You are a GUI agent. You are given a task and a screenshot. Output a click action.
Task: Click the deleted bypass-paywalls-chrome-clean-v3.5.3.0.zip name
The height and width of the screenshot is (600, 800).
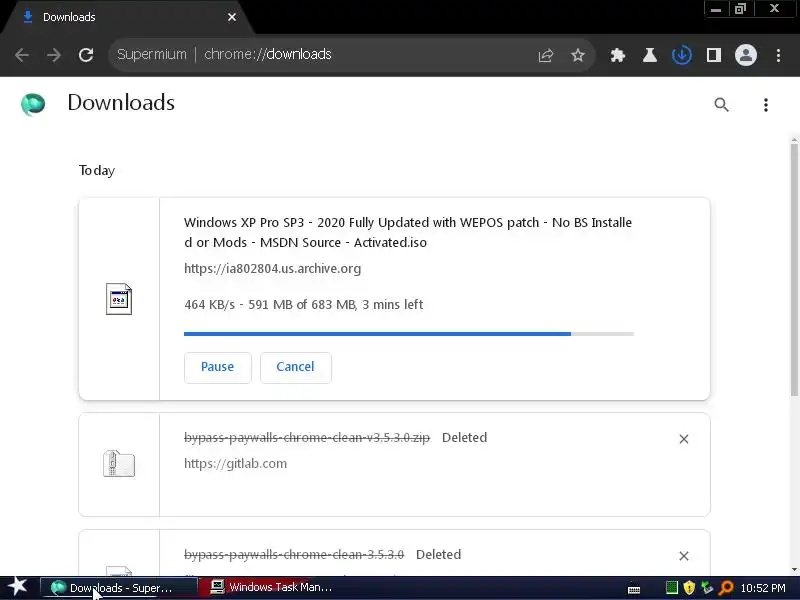coord(307,438)
